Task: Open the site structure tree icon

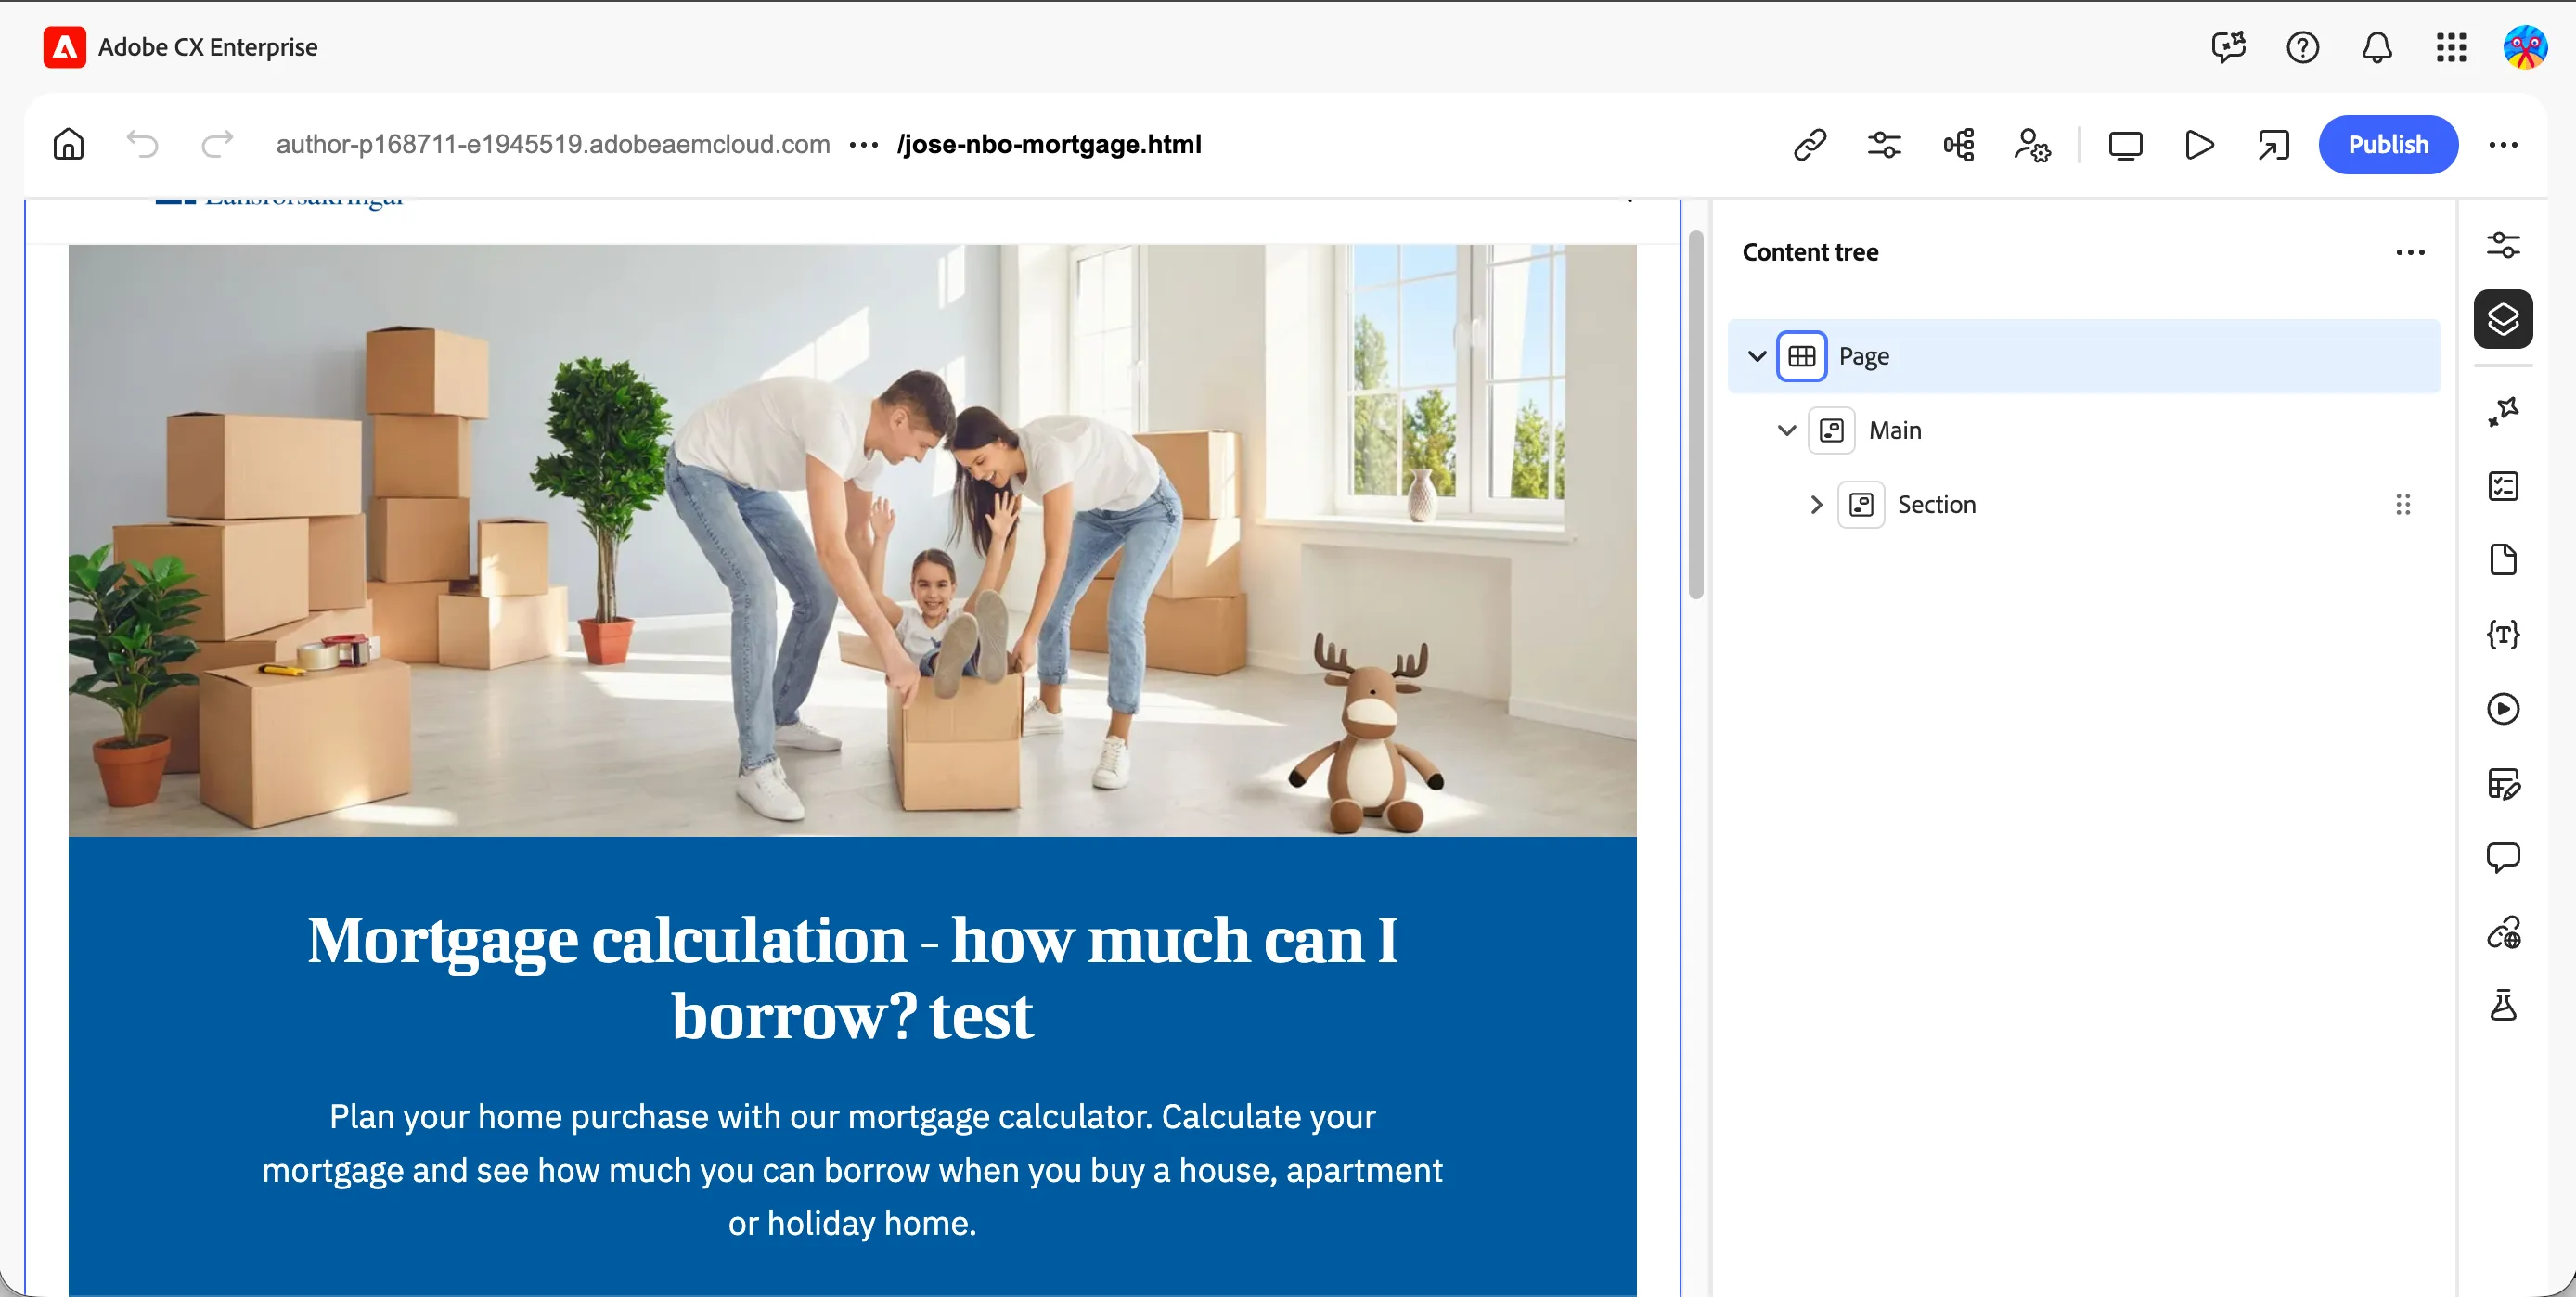Action: 1959,145
